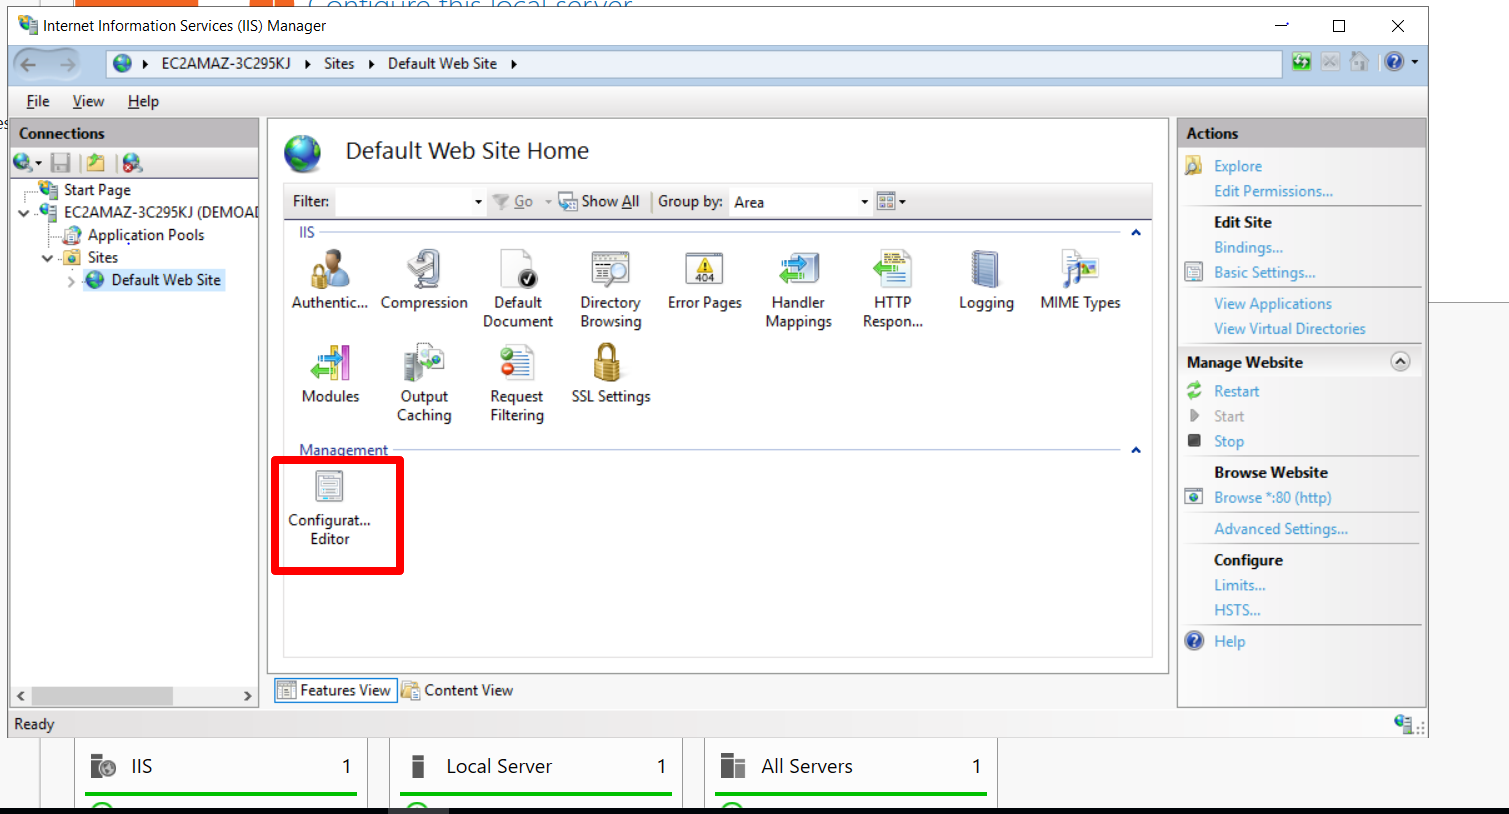Screen dimensions: 1509x814
Task: Collapse the EC2AMAZ-3C295KJ server node
Action: (x=24, y=213)
